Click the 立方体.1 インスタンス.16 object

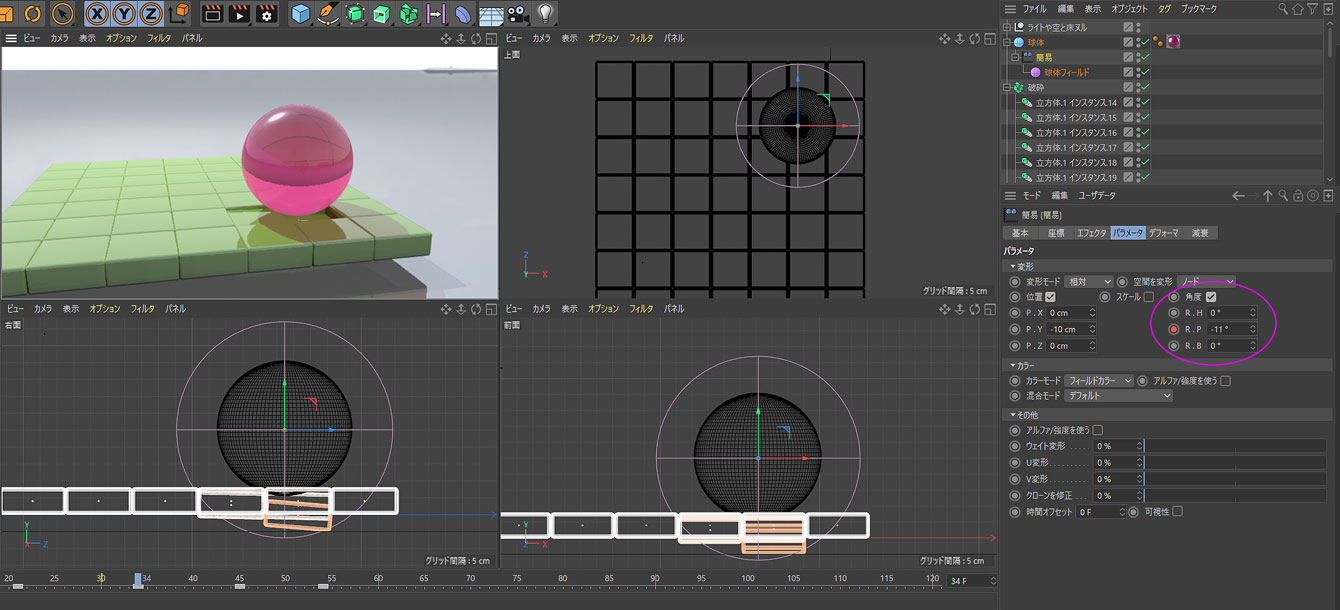1075,133
